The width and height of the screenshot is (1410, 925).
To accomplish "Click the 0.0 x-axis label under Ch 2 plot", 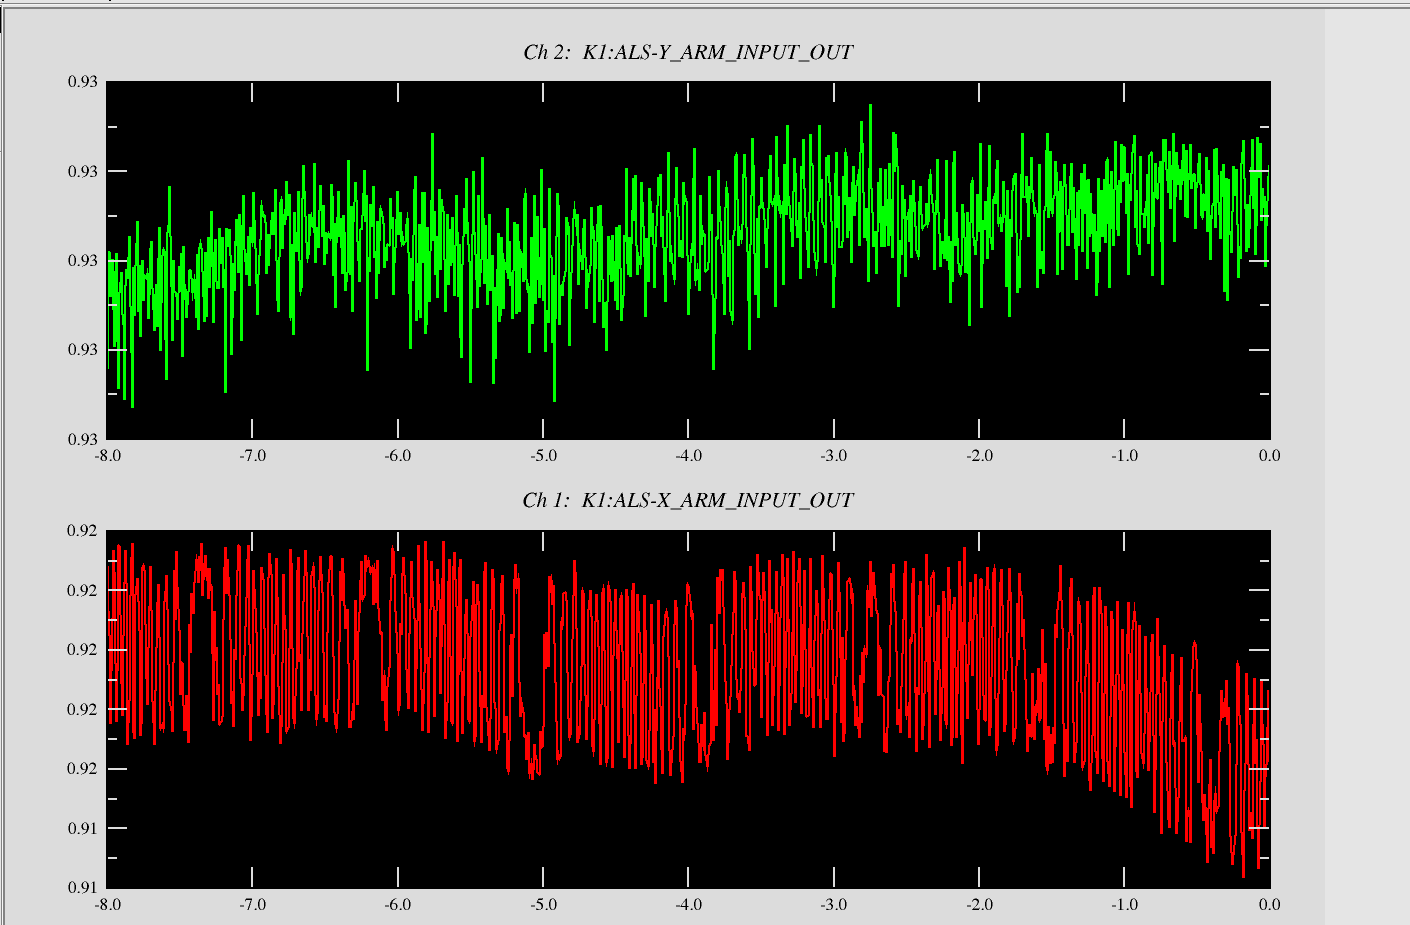I will (x=1269, y=456).
